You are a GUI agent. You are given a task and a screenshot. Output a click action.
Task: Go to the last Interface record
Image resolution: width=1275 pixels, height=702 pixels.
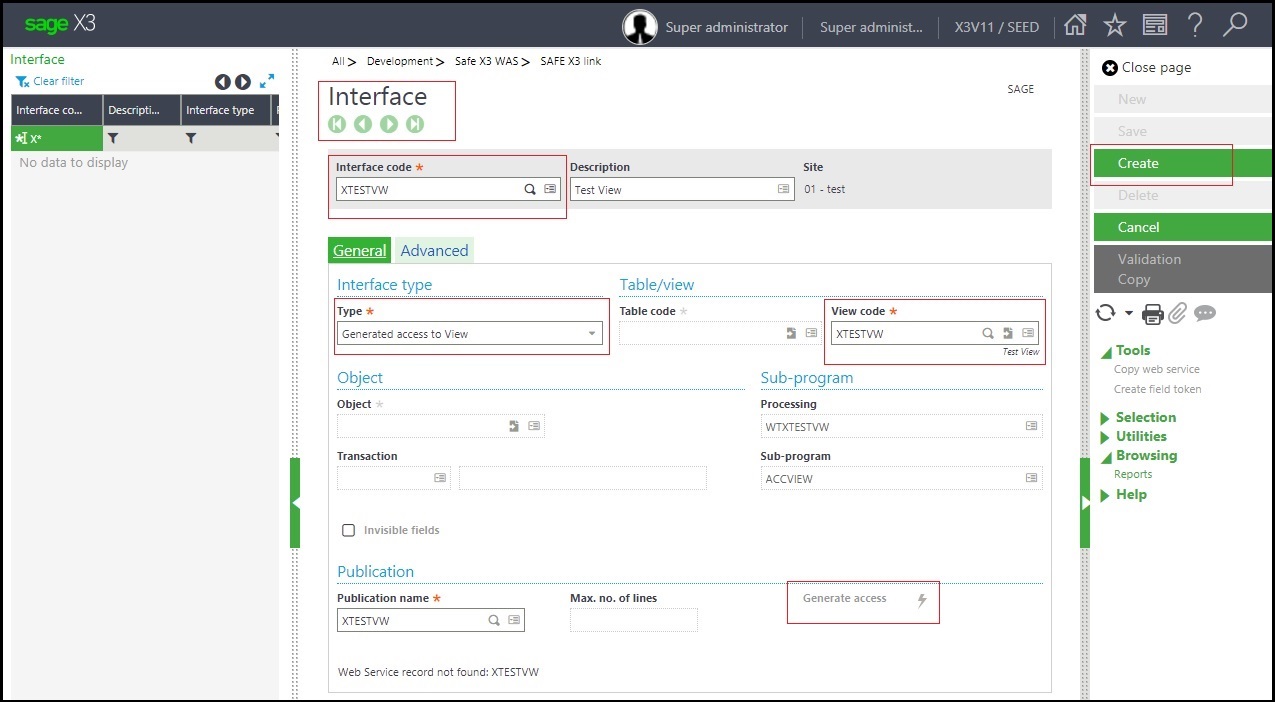(415, 124)
